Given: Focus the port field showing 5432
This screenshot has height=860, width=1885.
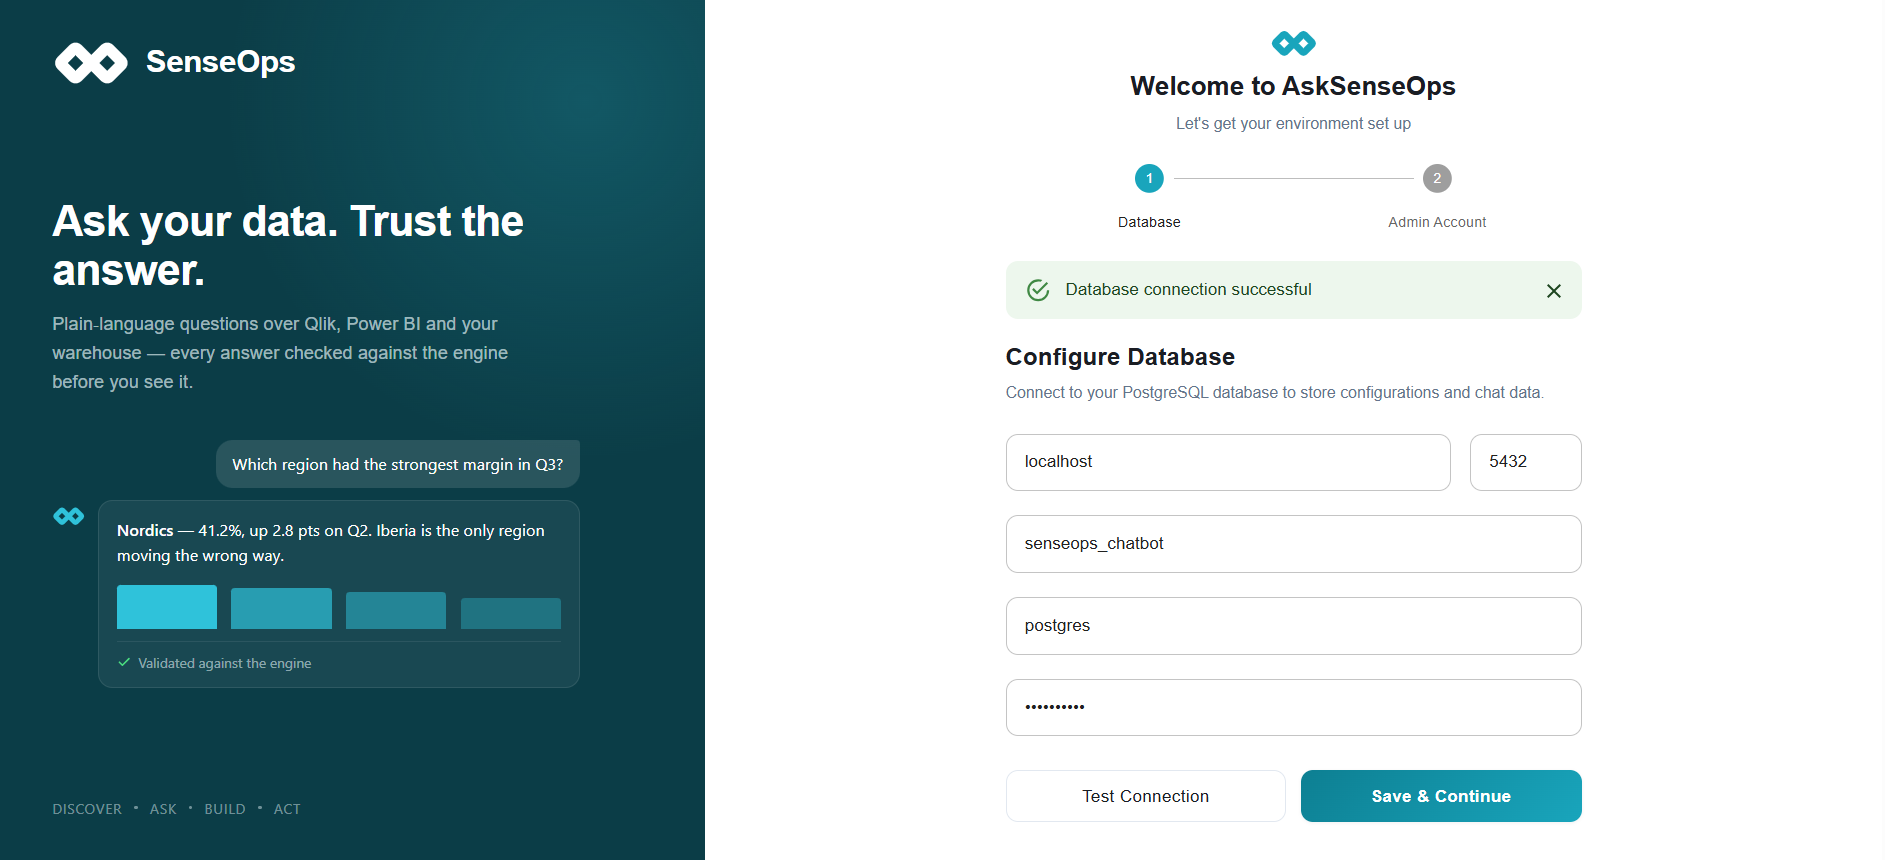Looking at the screenshot, I should click(1525, 462).
